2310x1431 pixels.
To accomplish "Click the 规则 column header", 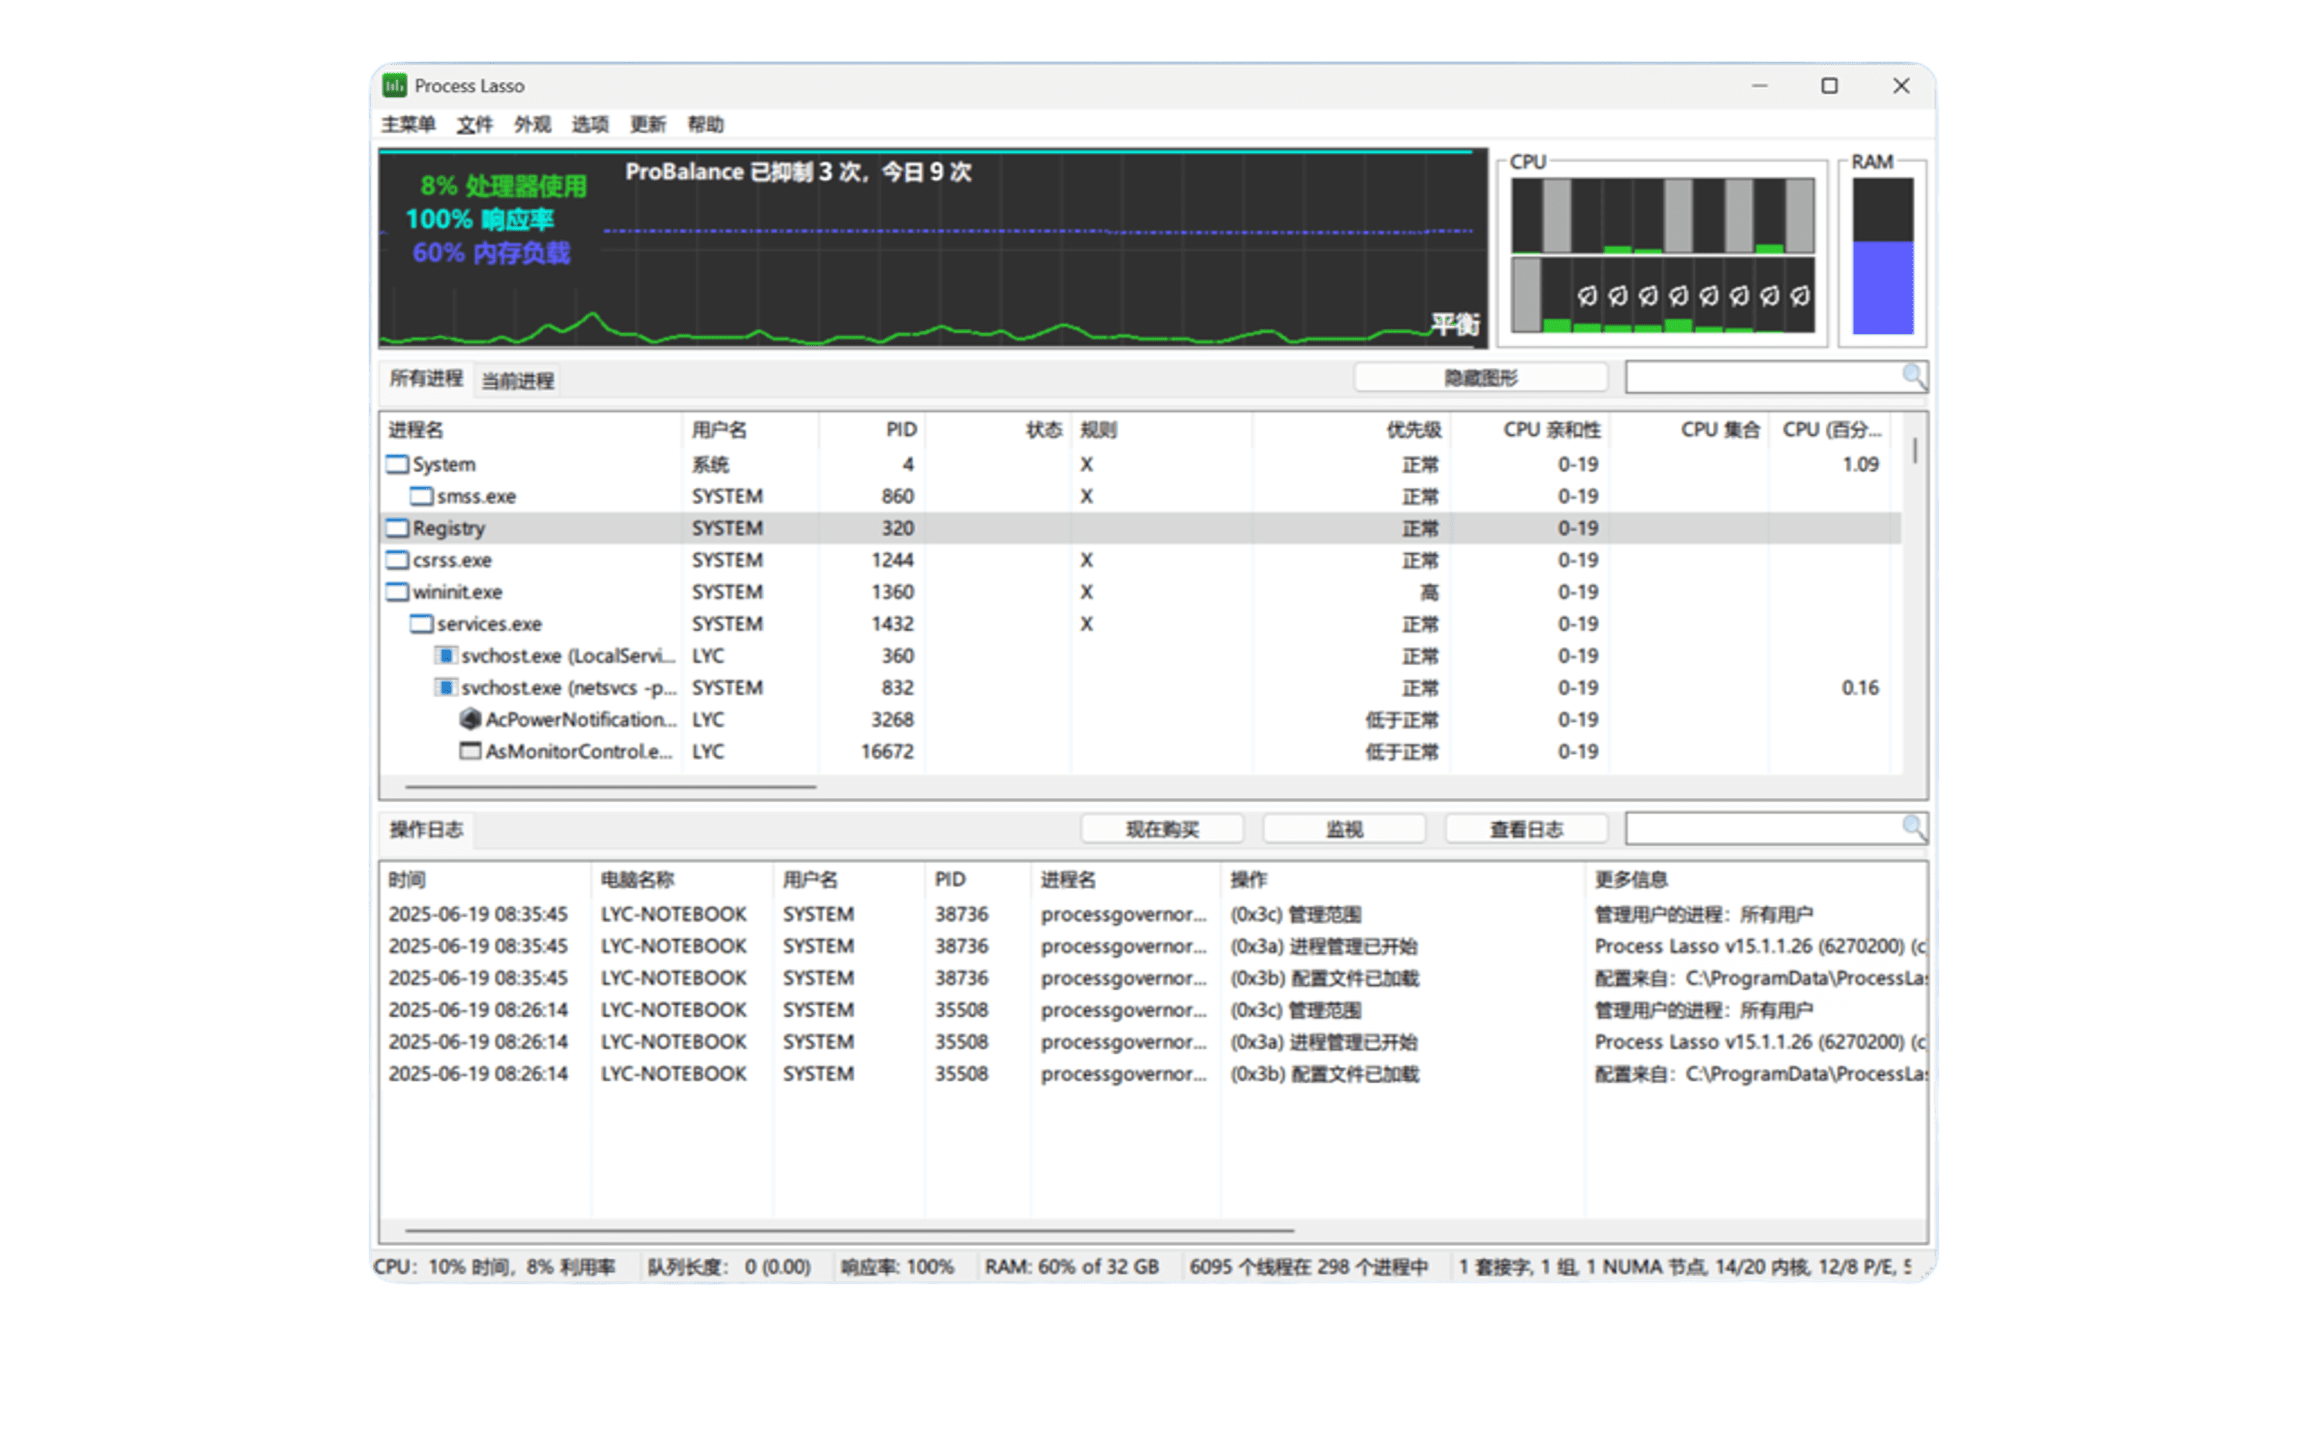I will tap(1161, 430).
